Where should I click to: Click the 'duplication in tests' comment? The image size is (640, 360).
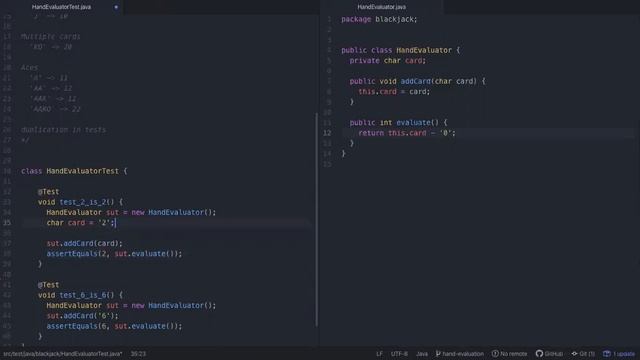click(63, 130)
